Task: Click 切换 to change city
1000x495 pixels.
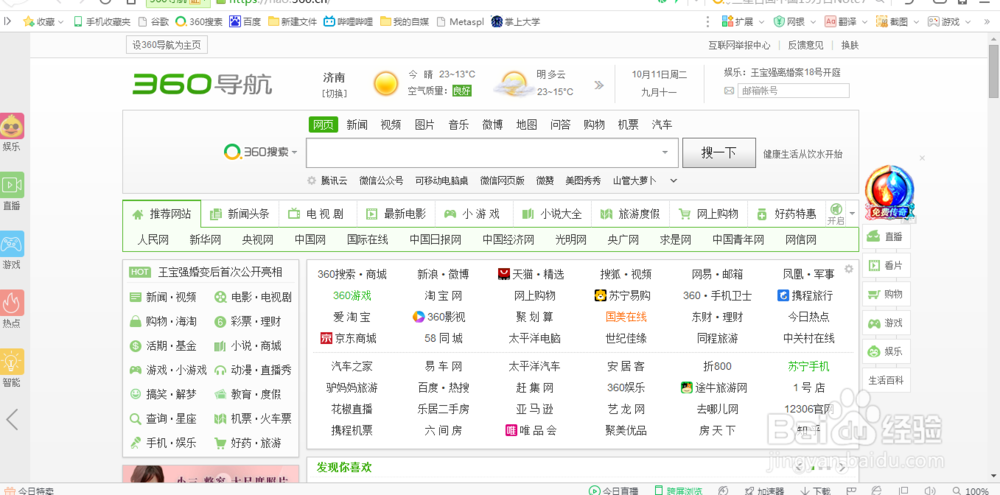Action: (x=334, y=93)
